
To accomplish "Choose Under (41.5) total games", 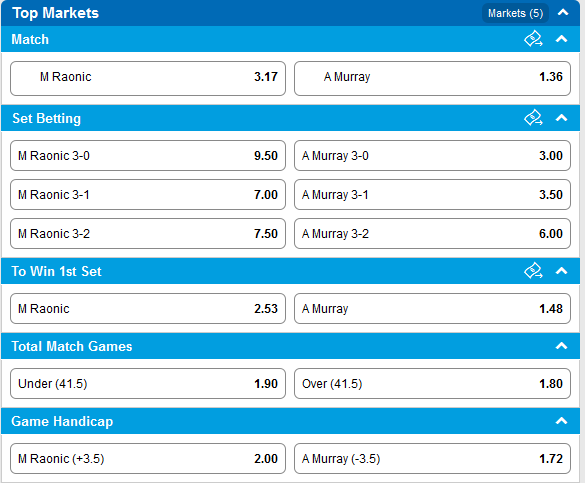I will point(148,383).
